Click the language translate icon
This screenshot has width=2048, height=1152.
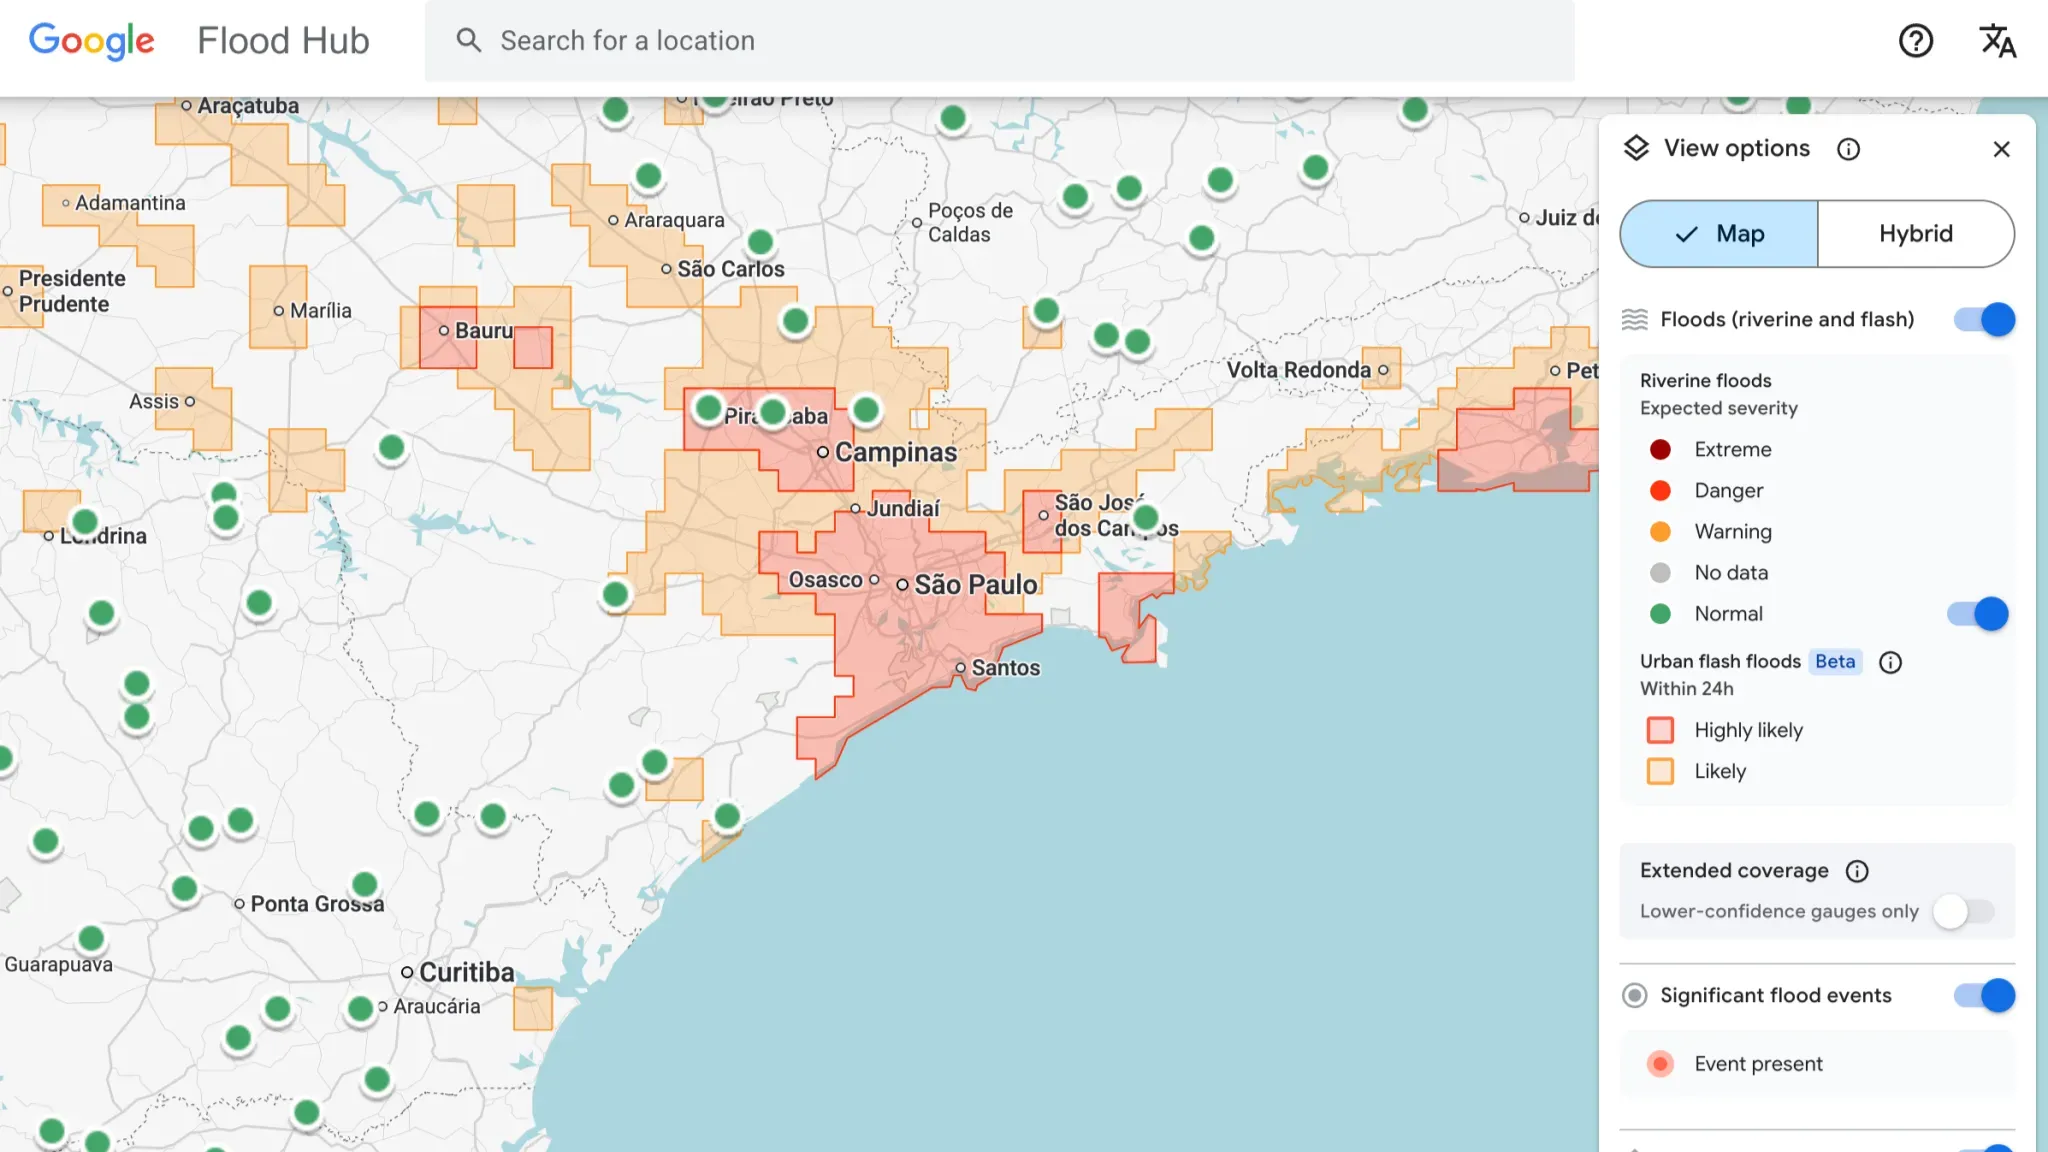1997,41
